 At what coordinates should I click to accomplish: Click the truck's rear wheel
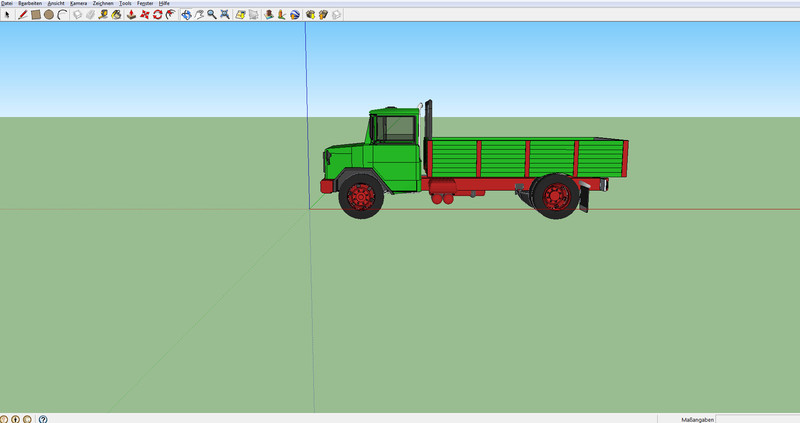coord(556,196)
